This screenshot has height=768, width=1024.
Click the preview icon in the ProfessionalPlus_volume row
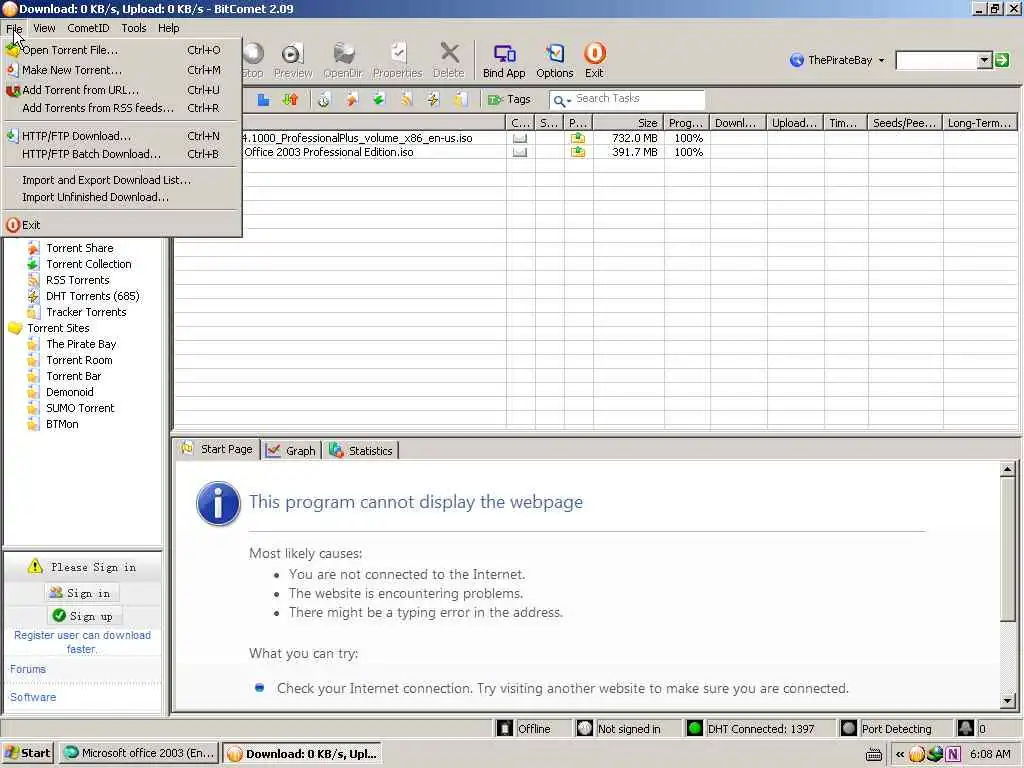(x=578, y=138)
